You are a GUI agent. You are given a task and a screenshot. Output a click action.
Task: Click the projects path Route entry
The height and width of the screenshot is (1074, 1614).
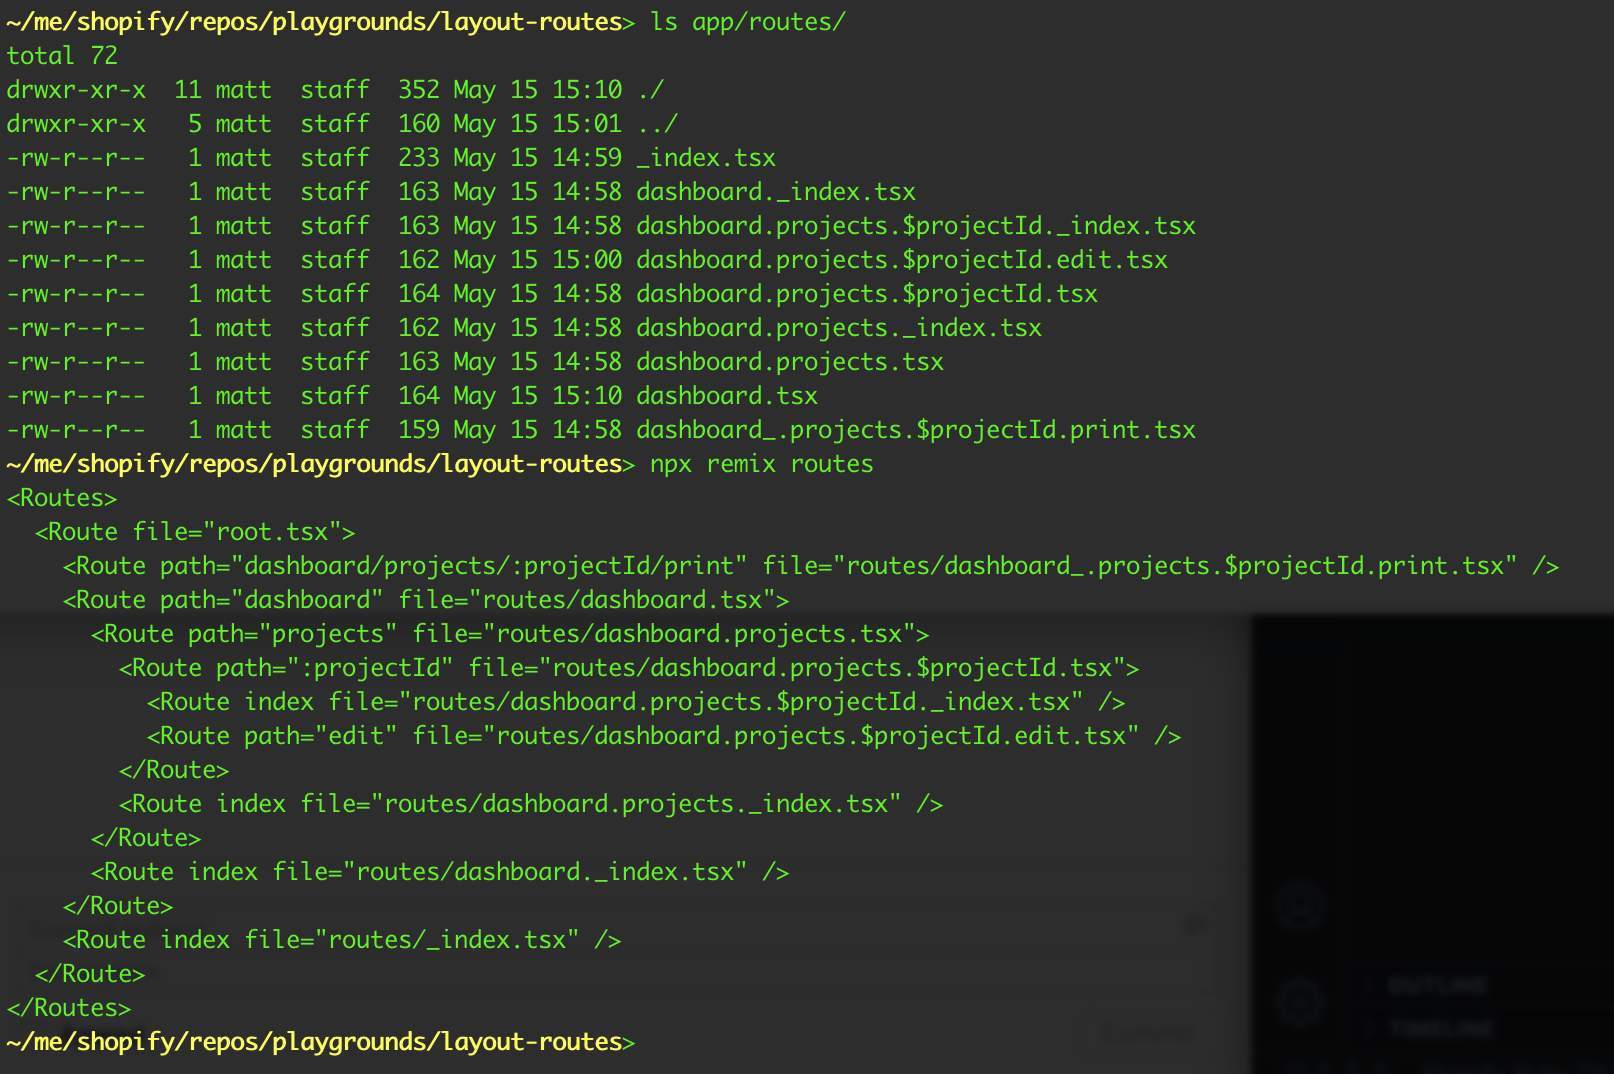509,633
